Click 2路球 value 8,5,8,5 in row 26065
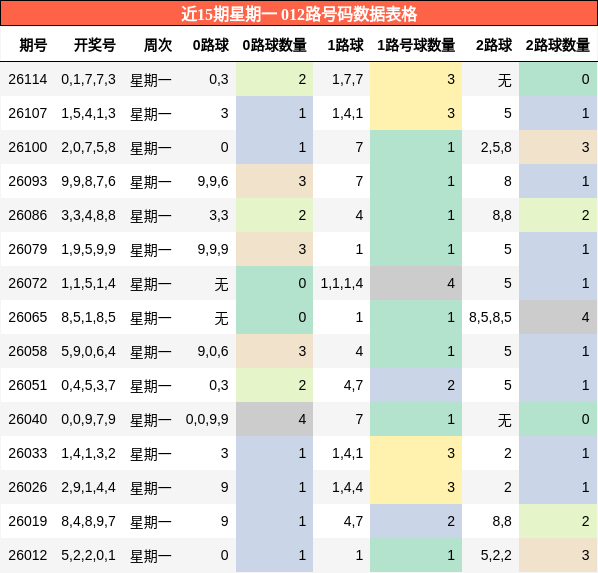Screen dimensions: 598x573 click(490, 317)
